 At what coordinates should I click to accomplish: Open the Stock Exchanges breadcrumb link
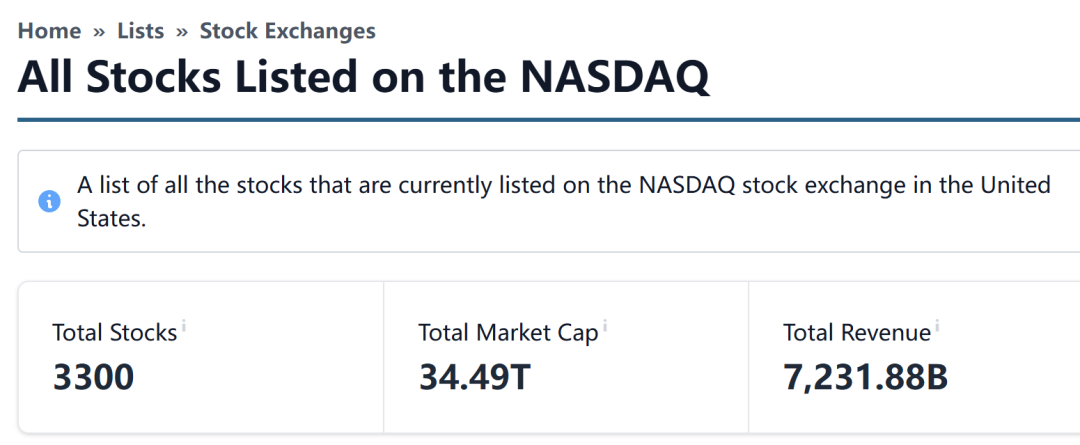(288, 31)
